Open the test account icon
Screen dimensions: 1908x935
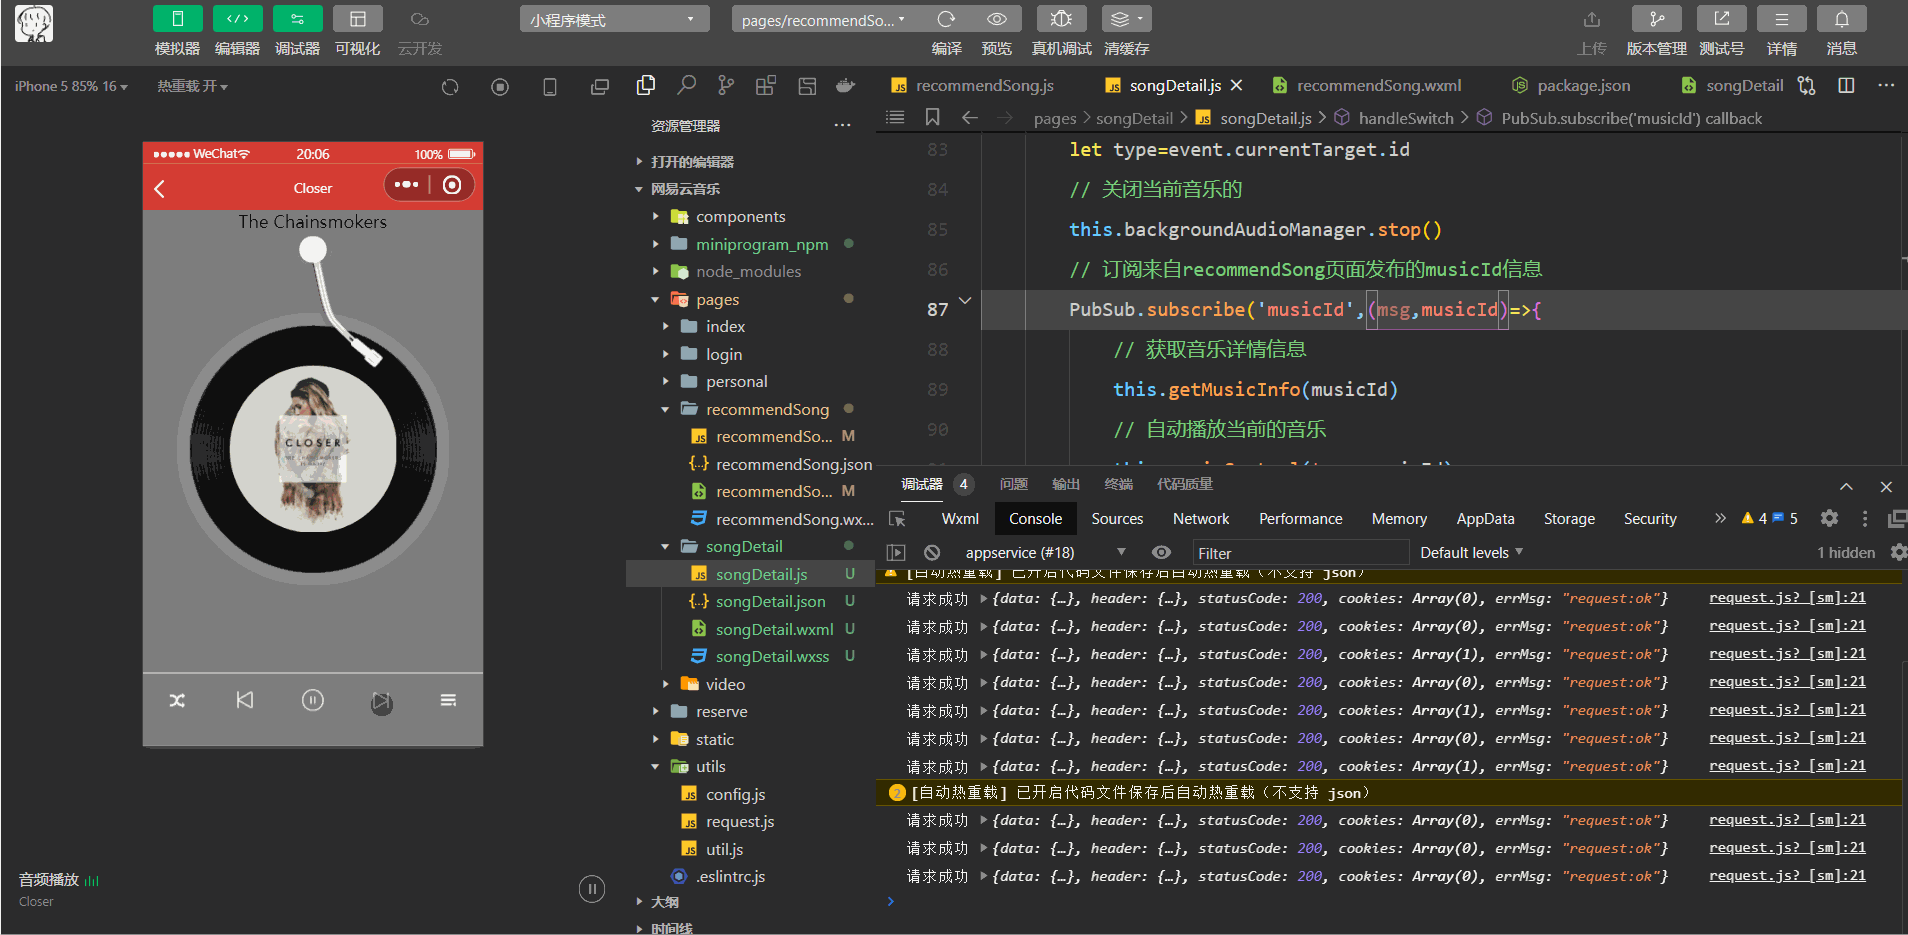pyautogui.click(x=1721, y=19)
